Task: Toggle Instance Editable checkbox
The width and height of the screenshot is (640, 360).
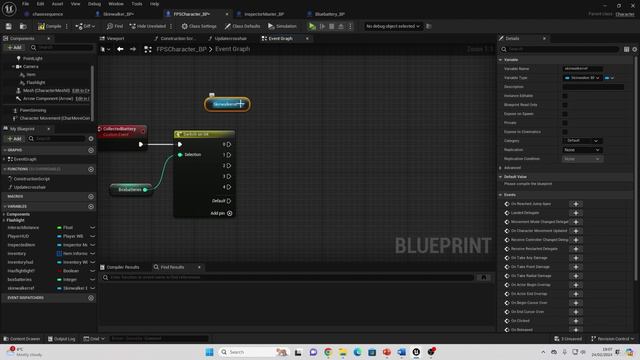Action: (x=565, y=96)
